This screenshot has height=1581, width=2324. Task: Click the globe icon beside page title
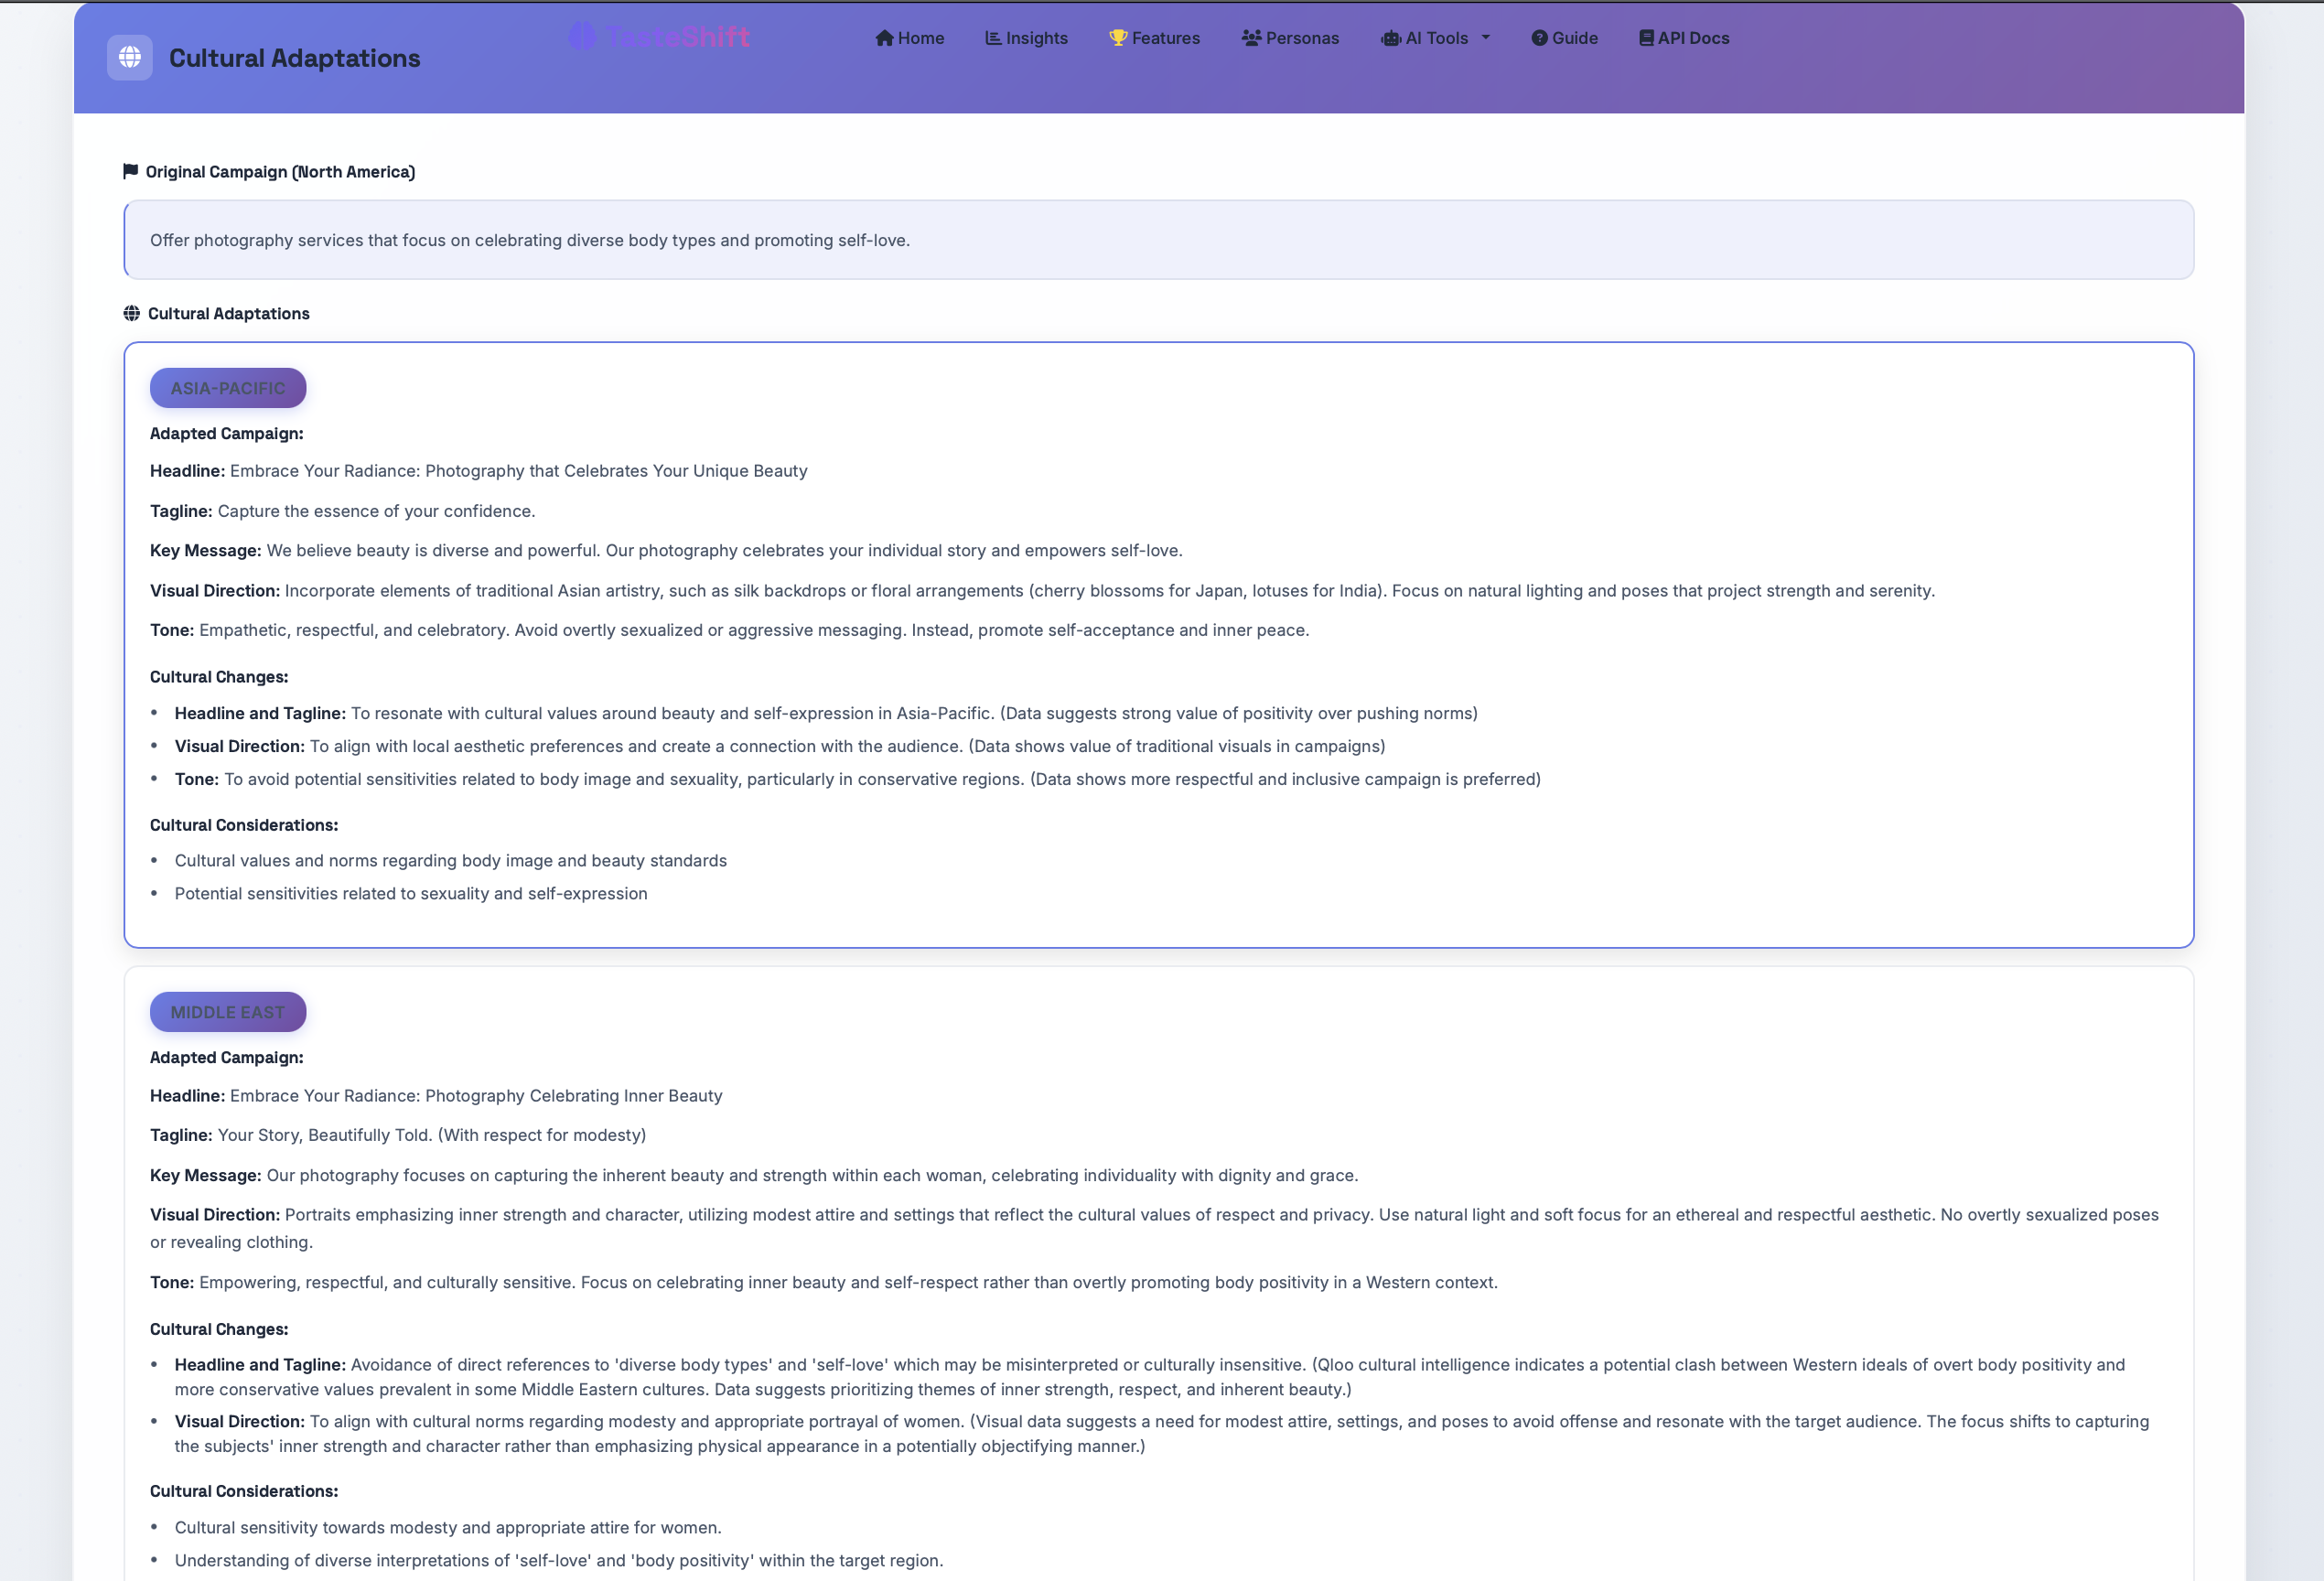130,58
